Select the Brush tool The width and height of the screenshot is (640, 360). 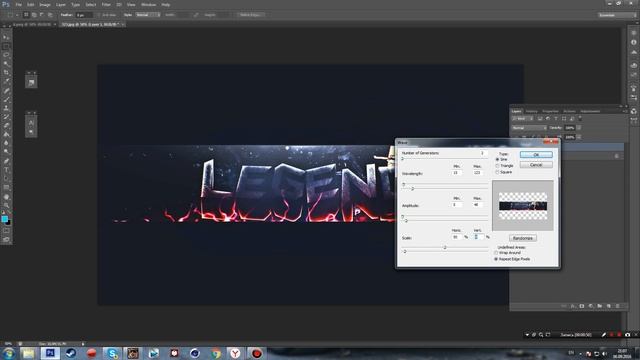(6, 100)
